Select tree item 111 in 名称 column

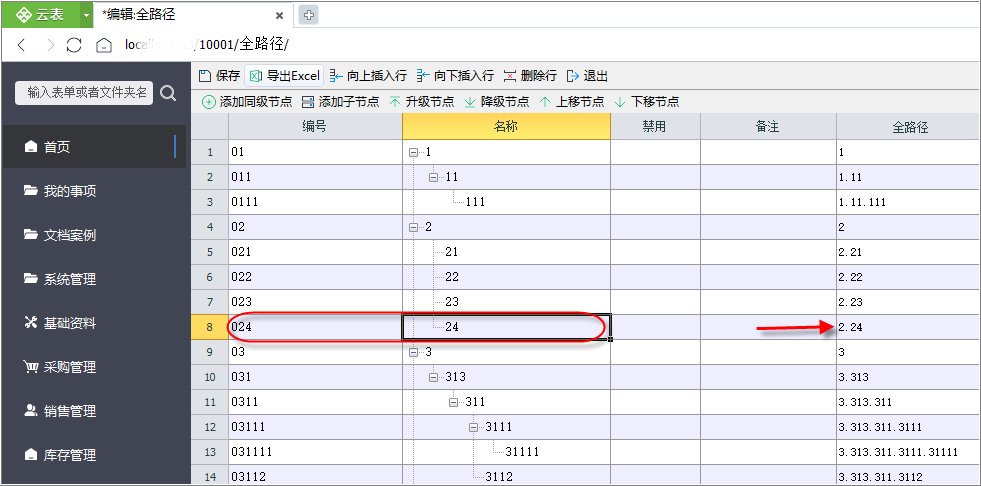click(475, 202)
